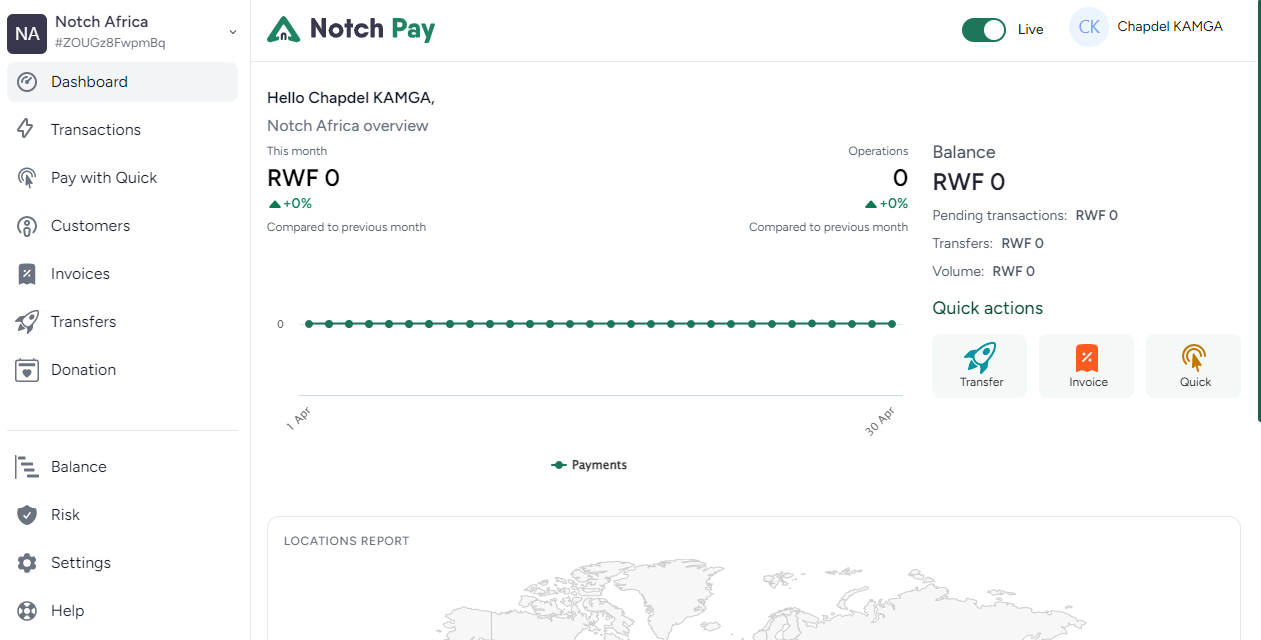Click 'Pending transactions:' label

1000,215
